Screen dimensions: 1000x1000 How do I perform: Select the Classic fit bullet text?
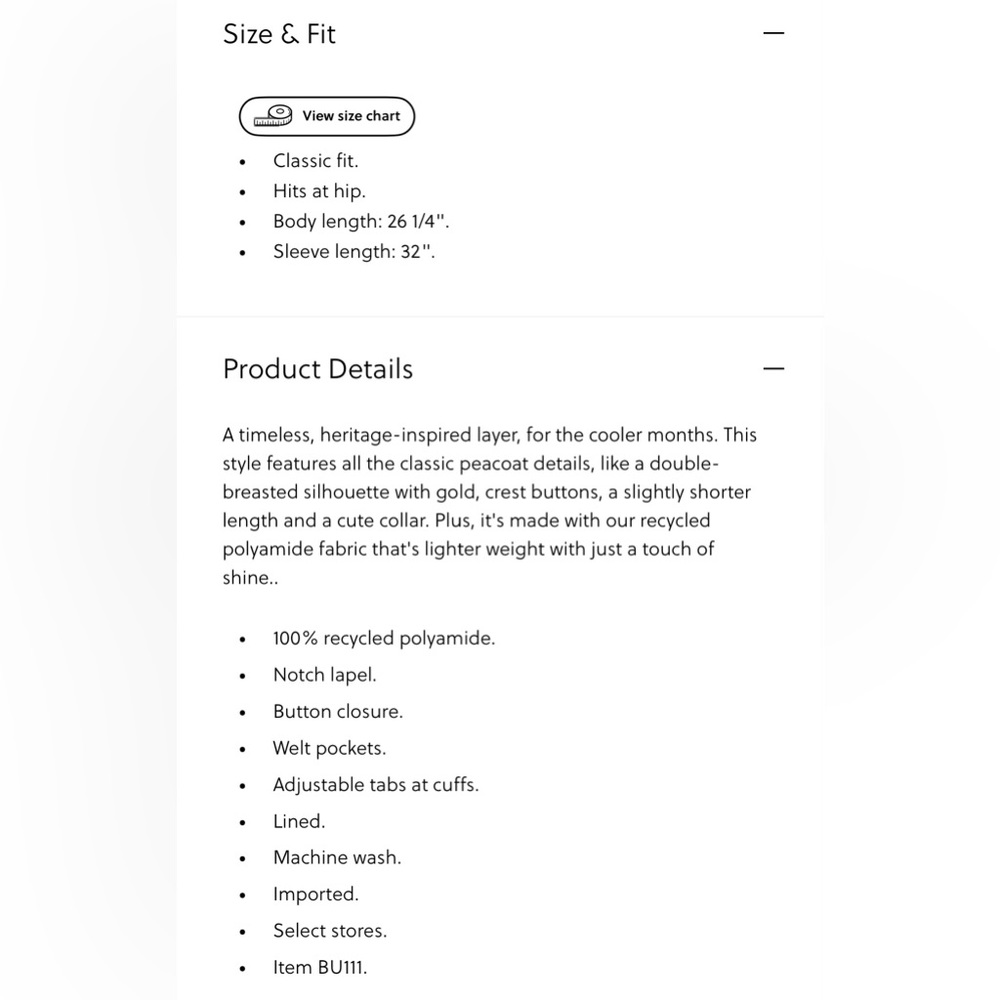316,161
